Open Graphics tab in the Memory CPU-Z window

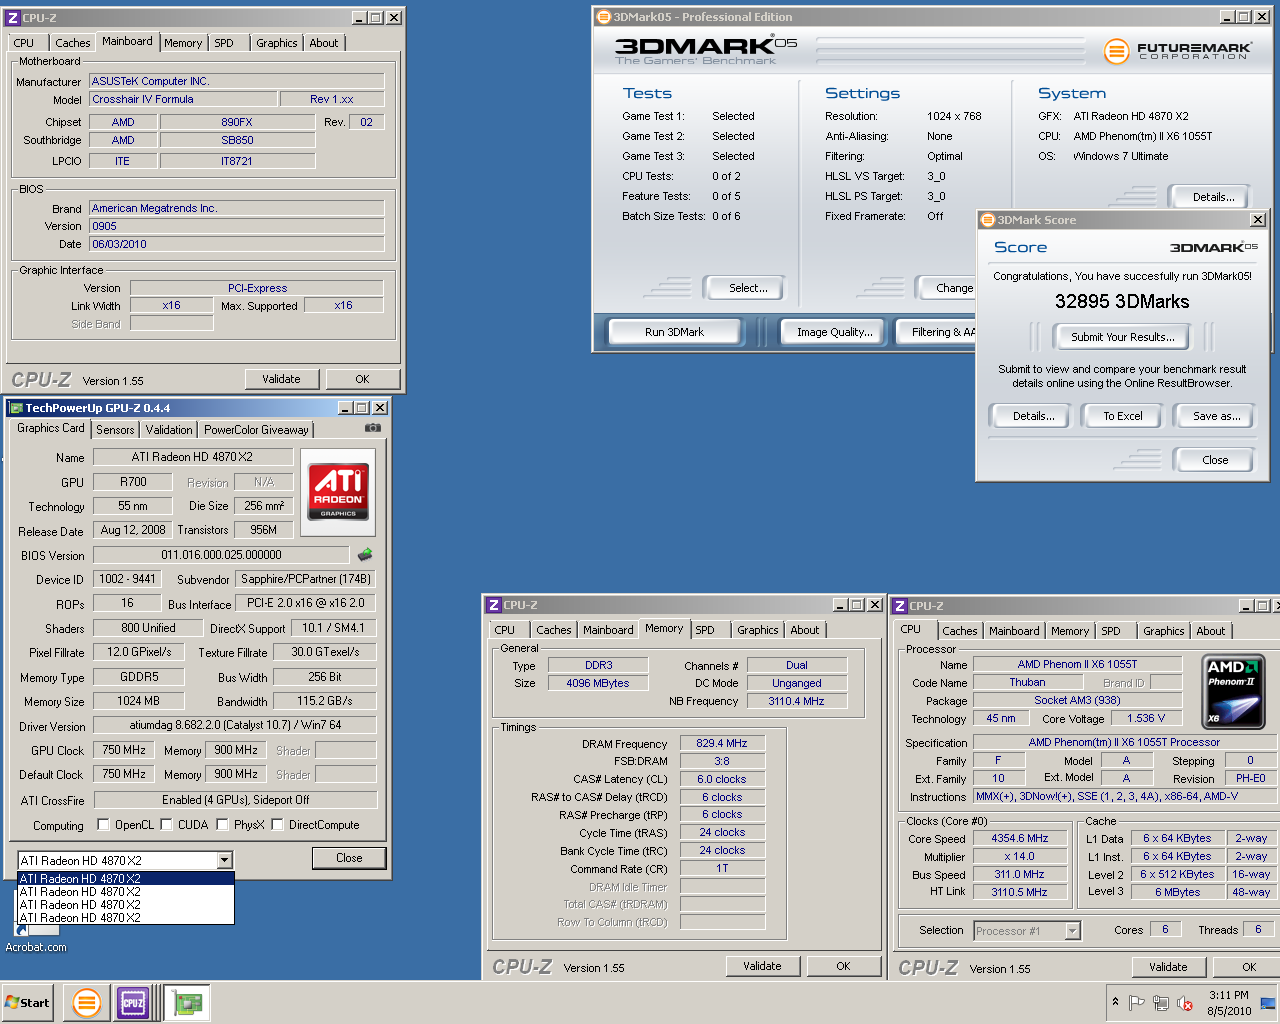point(757,630)
